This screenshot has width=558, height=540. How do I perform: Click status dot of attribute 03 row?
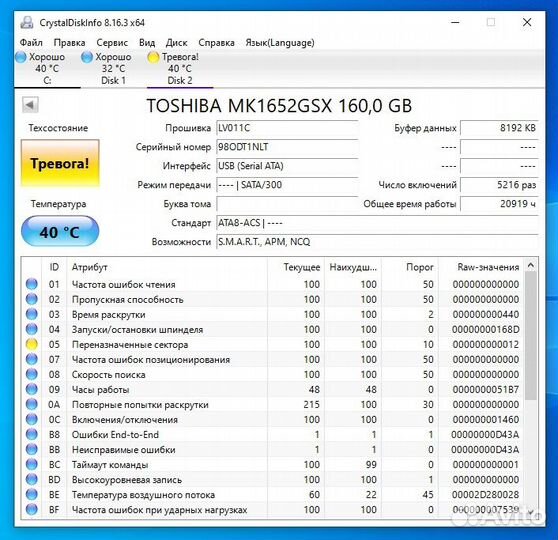click(x=32, y=314)
